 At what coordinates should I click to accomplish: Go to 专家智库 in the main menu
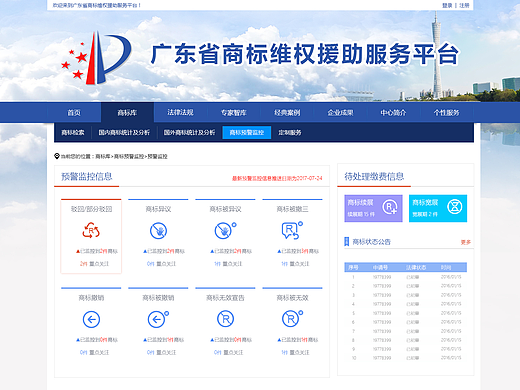click(x=234, y=113)
